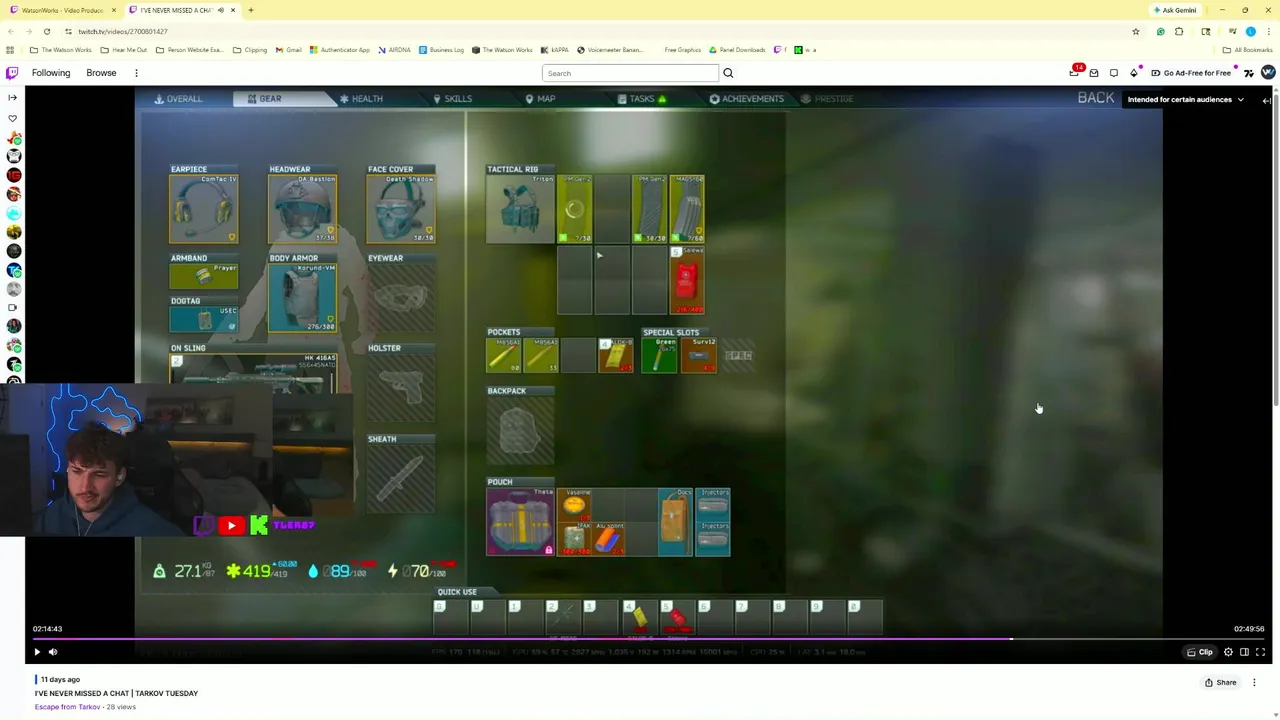The width and height of the screenshot is (1280, 720).
Task: Open the more menu beside Browse
Action: 136,73
